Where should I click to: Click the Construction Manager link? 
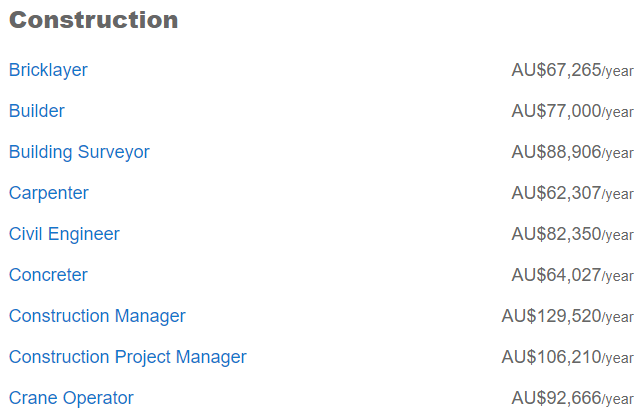click(x=97, y=316)
